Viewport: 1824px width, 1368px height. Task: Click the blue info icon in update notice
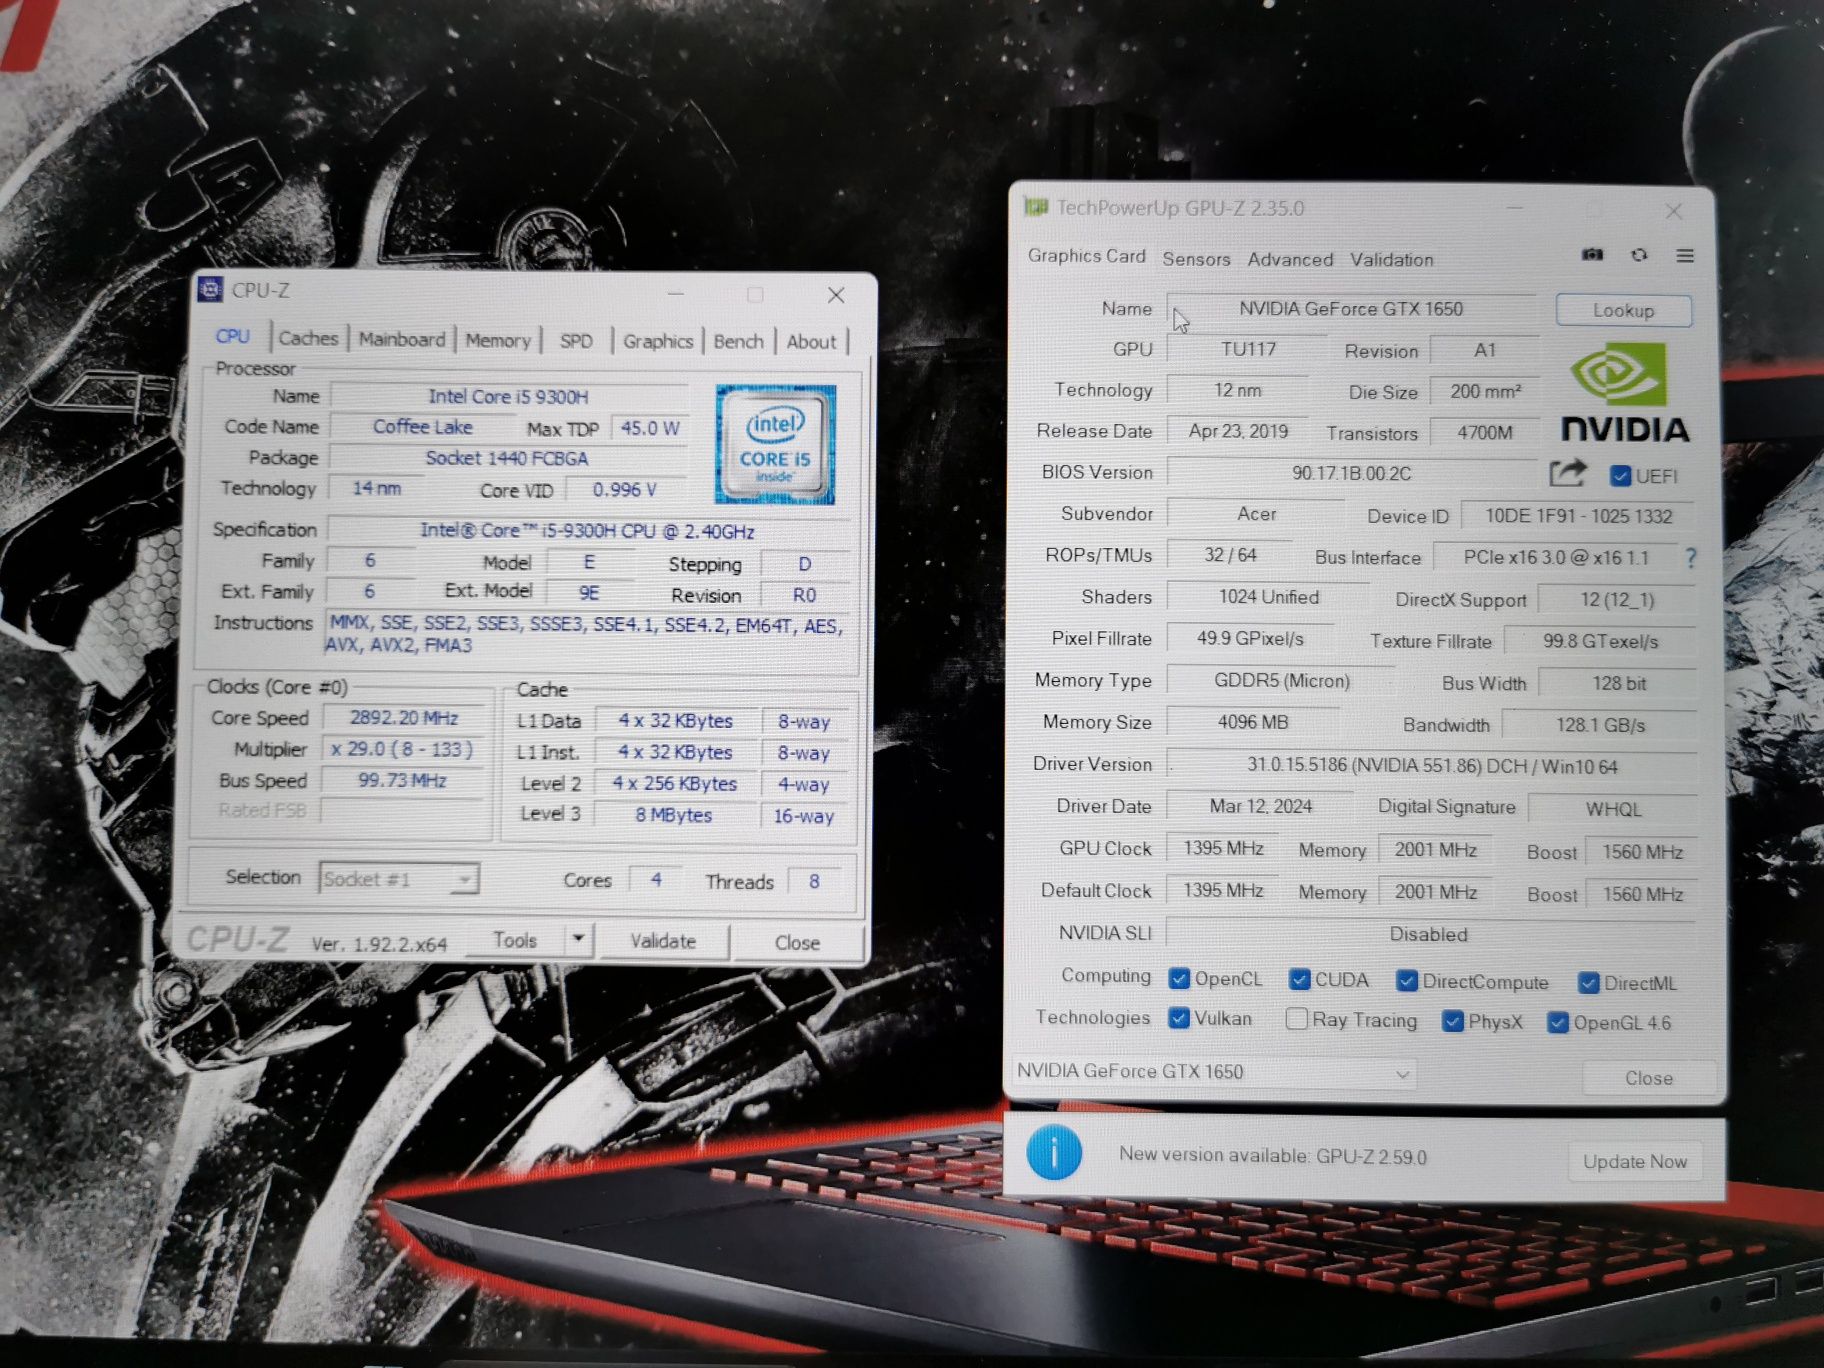tap(1054, 1152)
